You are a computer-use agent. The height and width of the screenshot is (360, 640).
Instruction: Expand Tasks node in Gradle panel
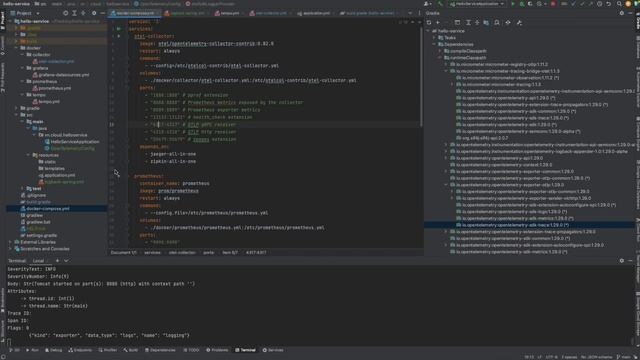coord(434,38)
